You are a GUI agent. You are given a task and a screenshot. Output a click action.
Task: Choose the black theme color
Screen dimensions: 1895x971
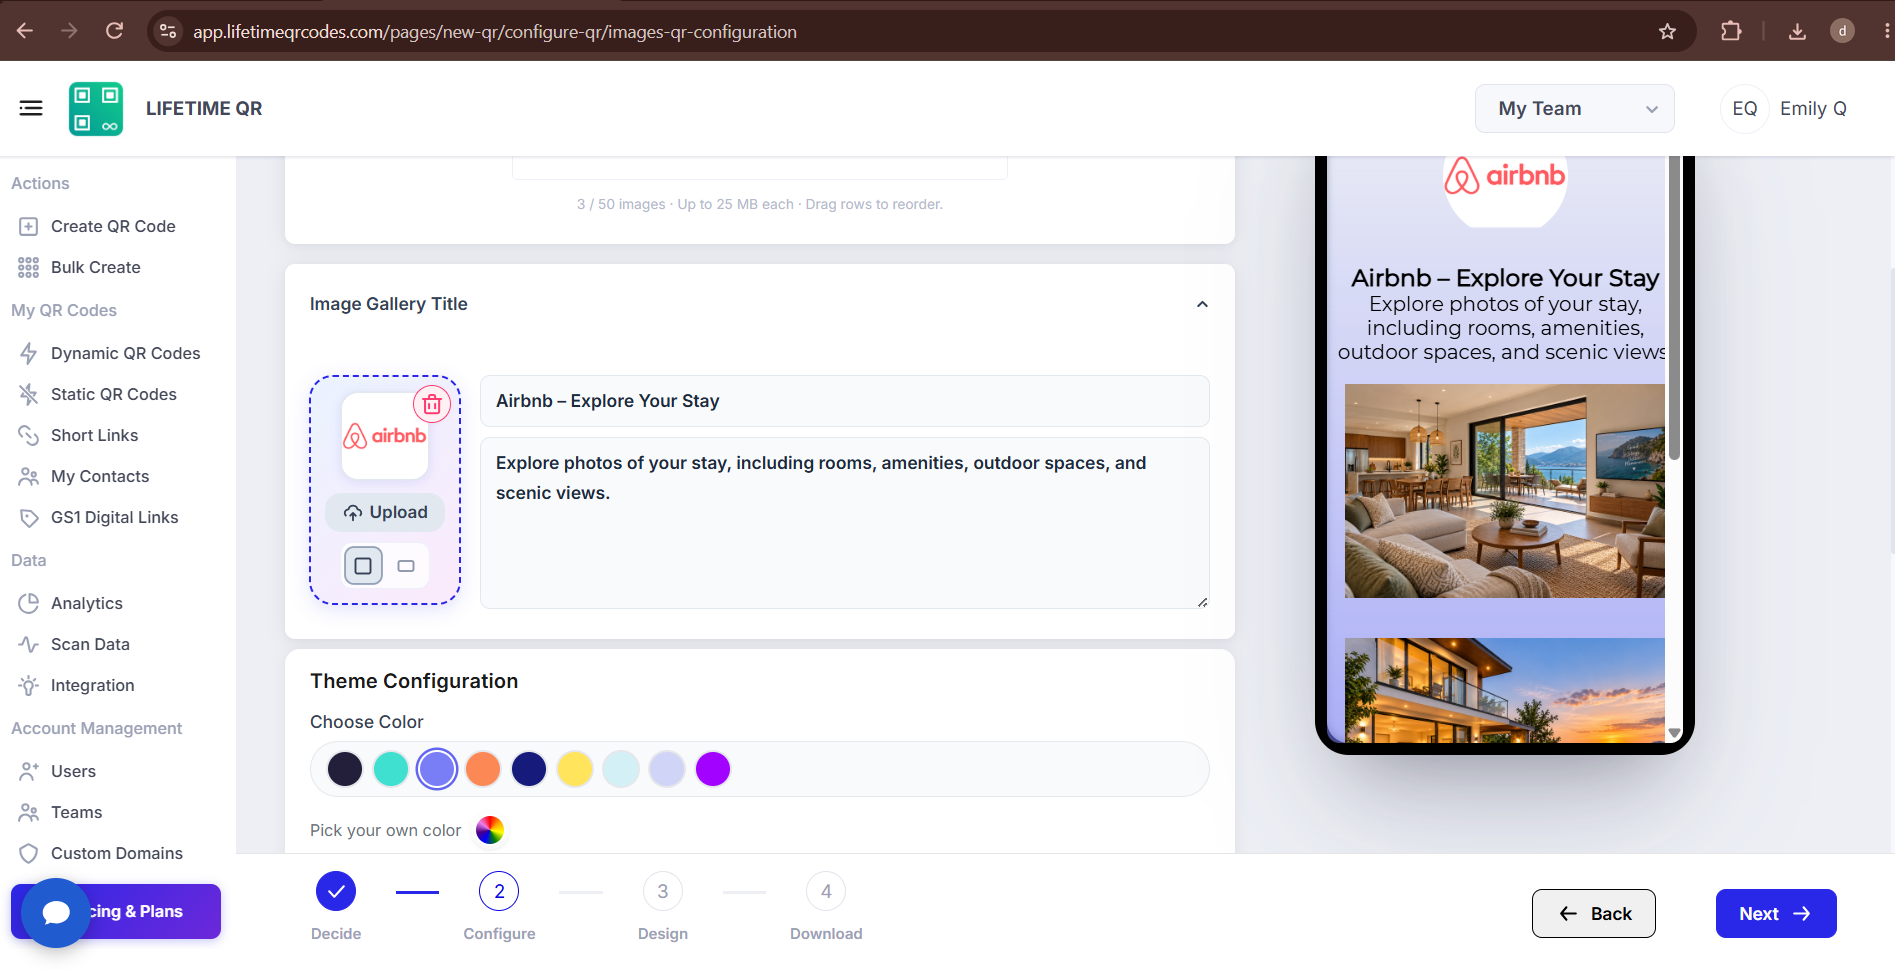[345, 769]
